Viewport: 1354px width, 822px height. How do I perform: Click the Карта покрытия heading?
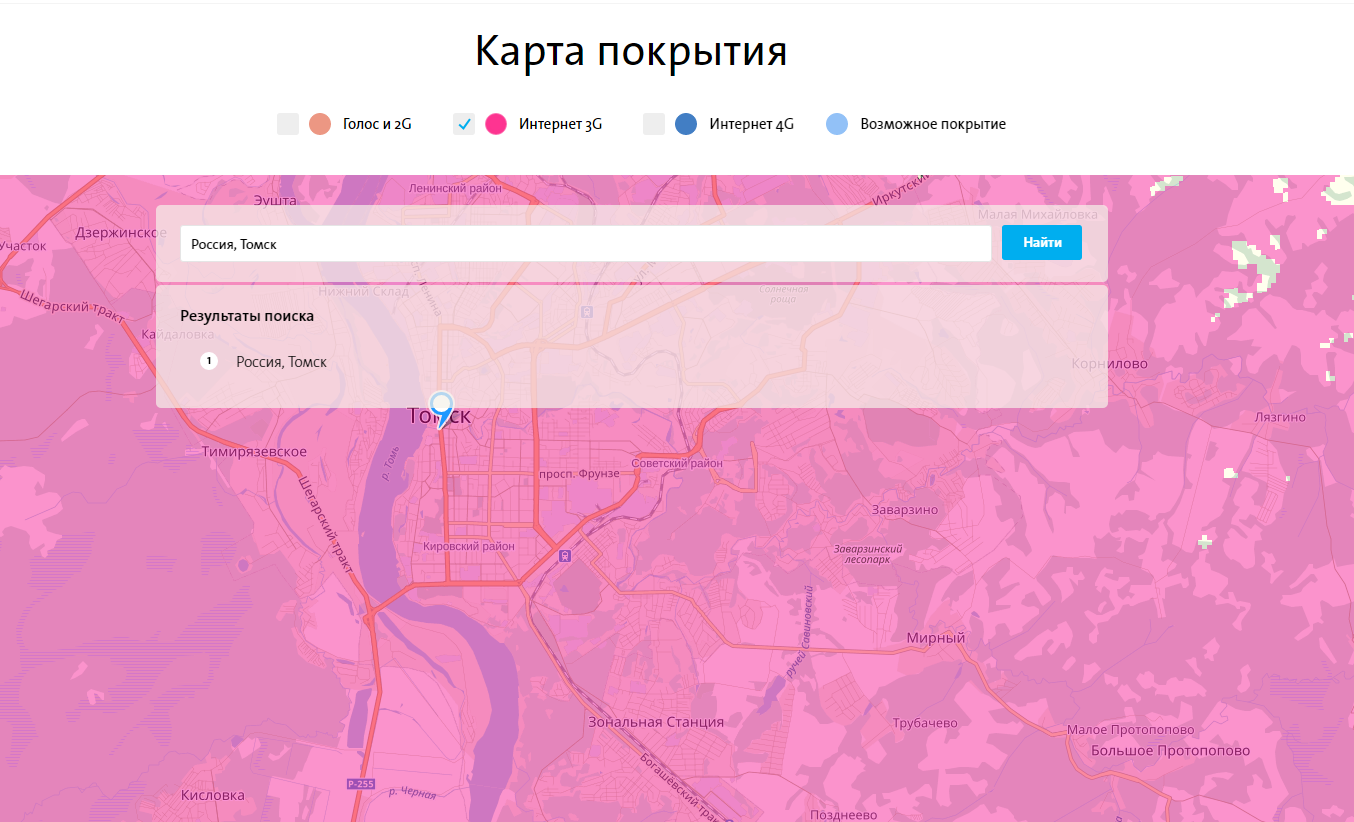(x=631, y=51)
